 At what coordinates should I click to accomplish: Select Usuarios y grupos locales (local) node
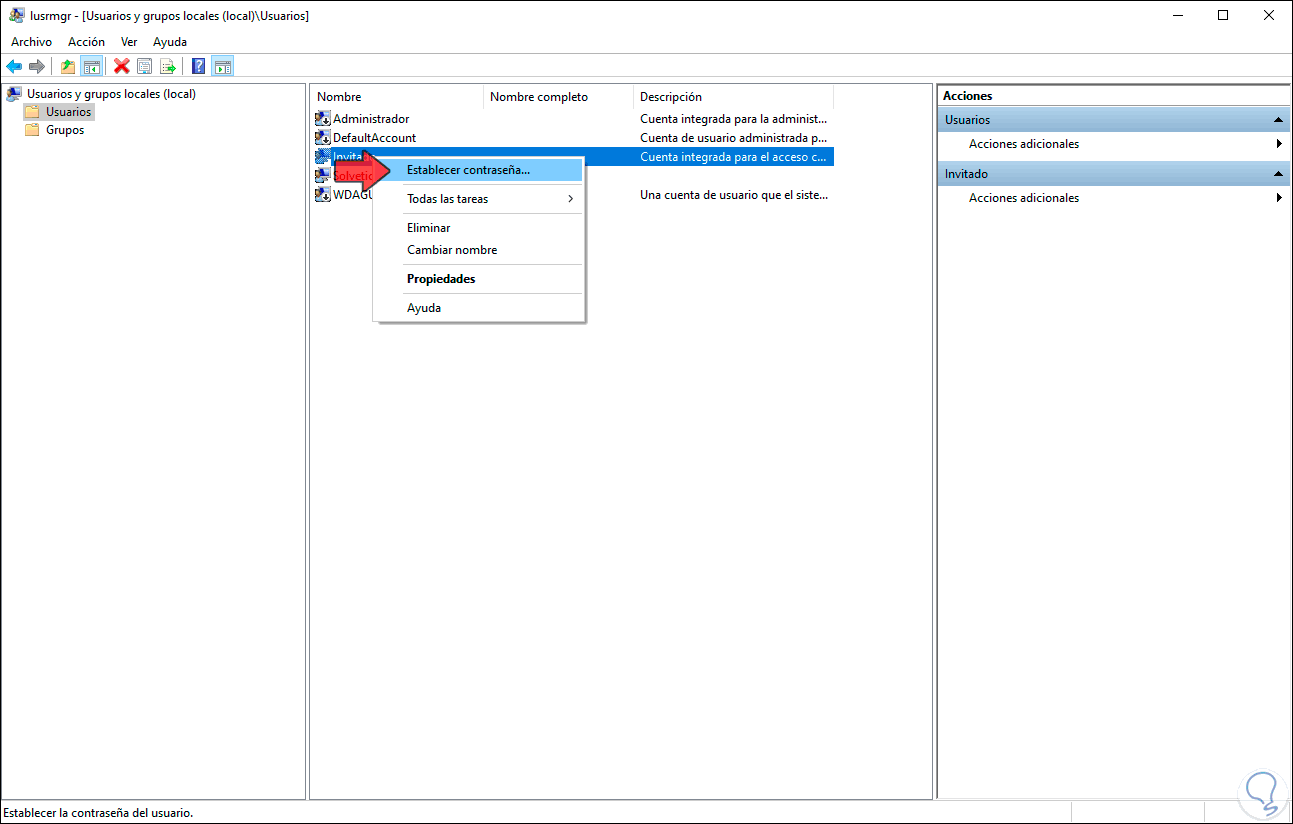click(x=111, y=94)
